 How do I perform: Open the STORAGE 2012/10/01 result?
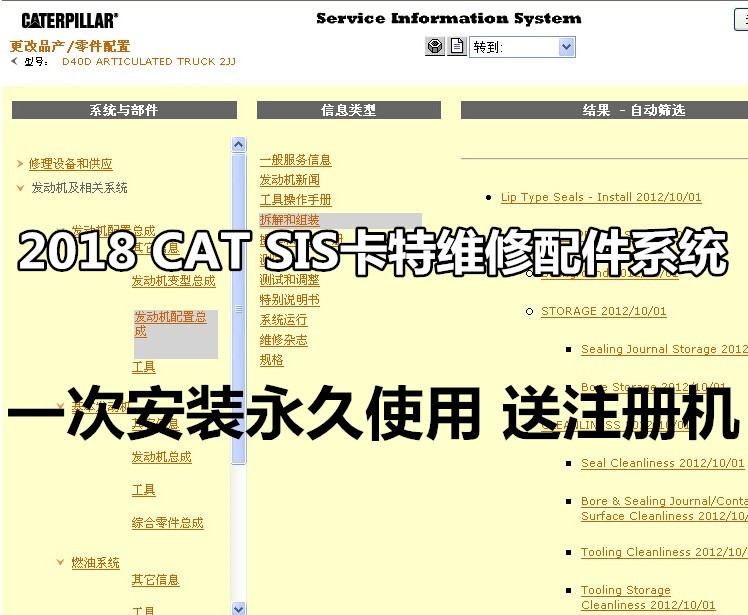click(x=603, y=311)
